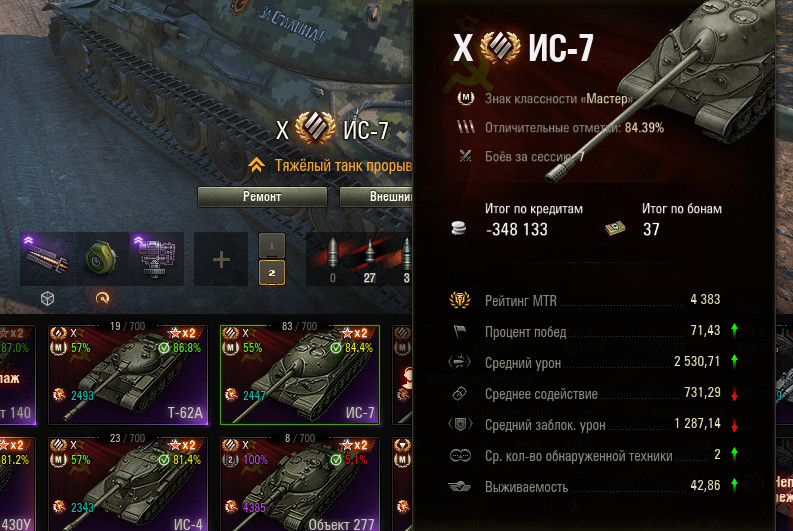
Task: Select the green optics equipment slot
Action: point(102,259)
